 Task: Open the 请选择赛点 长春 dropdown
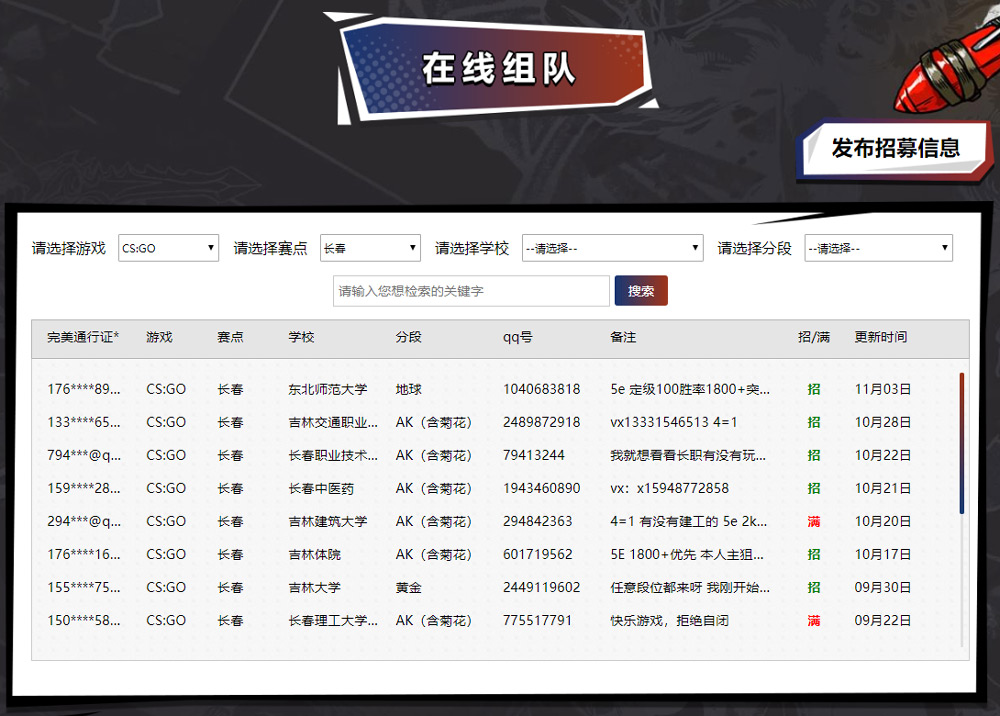370,248
